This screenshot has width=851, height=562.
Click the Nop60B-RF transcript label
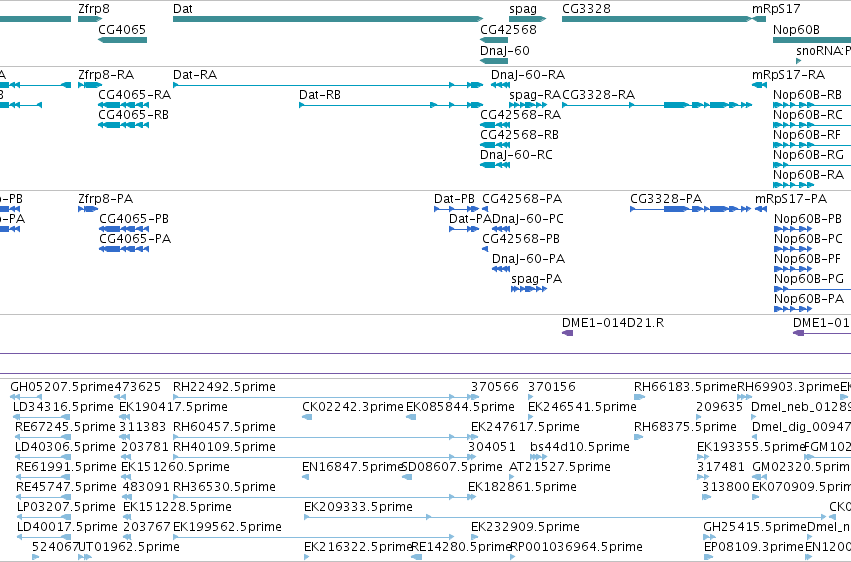(807, 135)
